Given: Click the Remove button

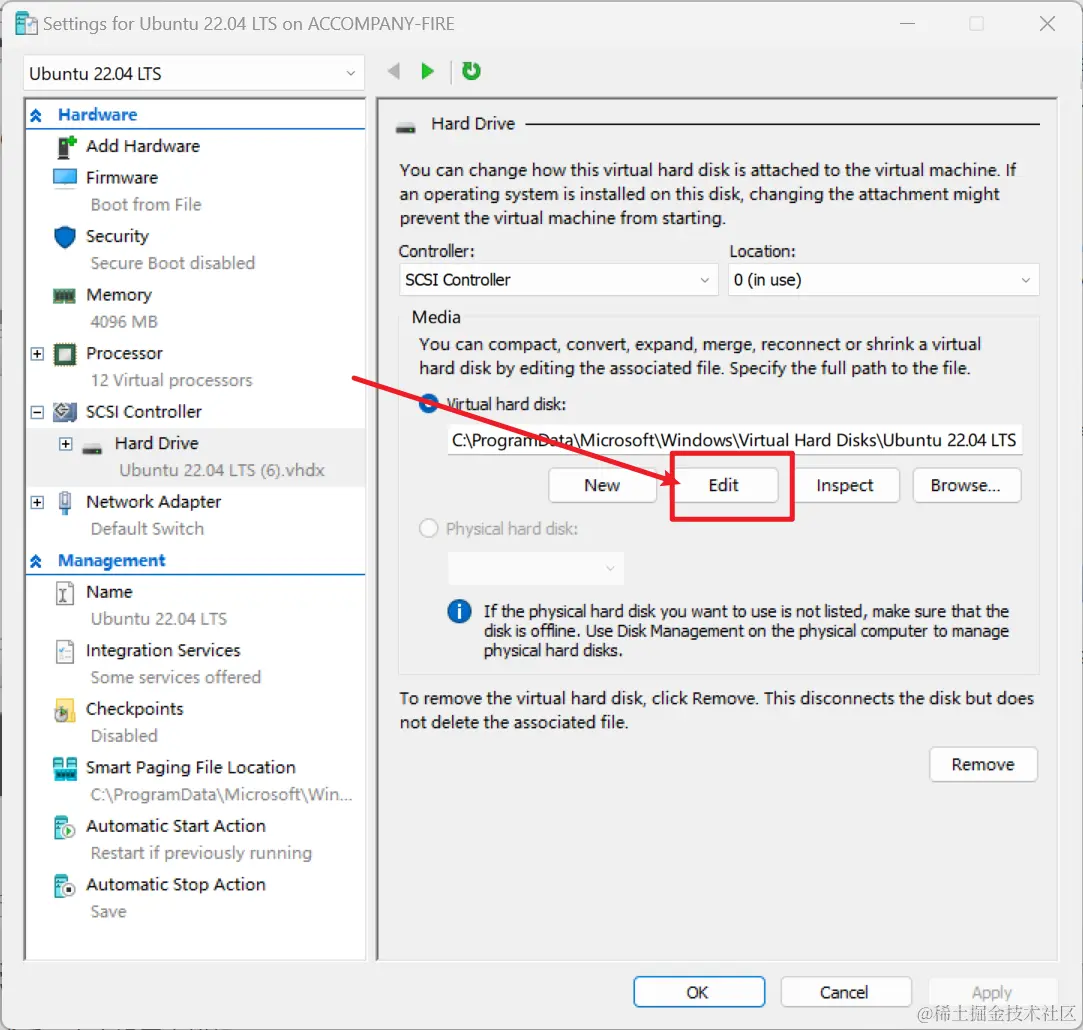Looking at the screenshot, I should (x=983, y=764).
